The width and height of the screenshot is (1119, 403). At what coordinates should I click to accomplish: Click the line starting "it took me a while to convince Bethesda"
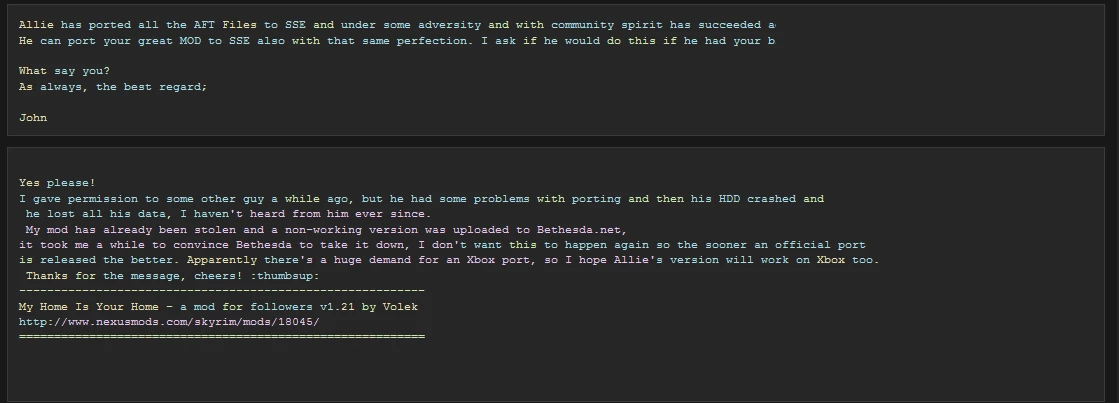(x=442, y=245)
